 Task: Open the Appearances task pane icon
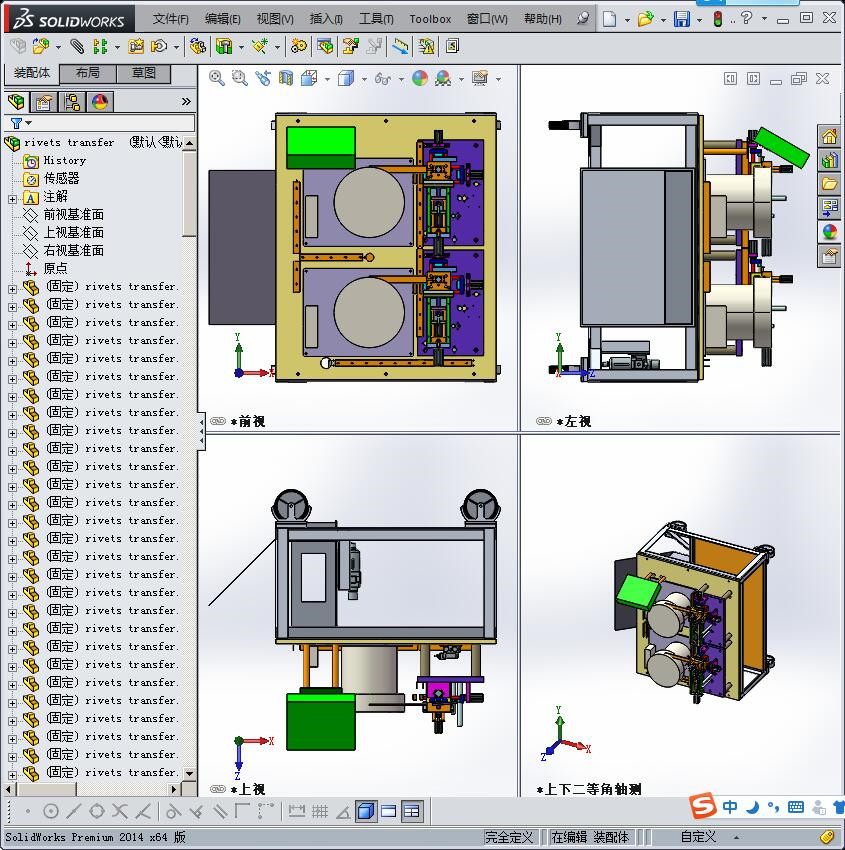(829, 231)
